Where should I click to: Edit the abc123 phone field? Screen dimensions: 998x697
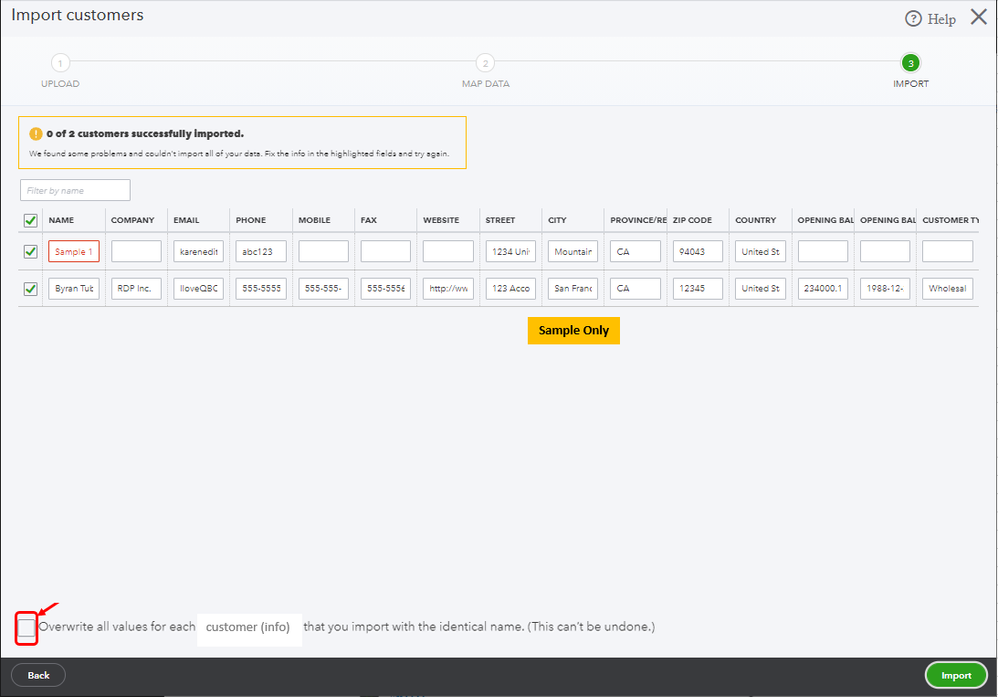tap(261, 251)
